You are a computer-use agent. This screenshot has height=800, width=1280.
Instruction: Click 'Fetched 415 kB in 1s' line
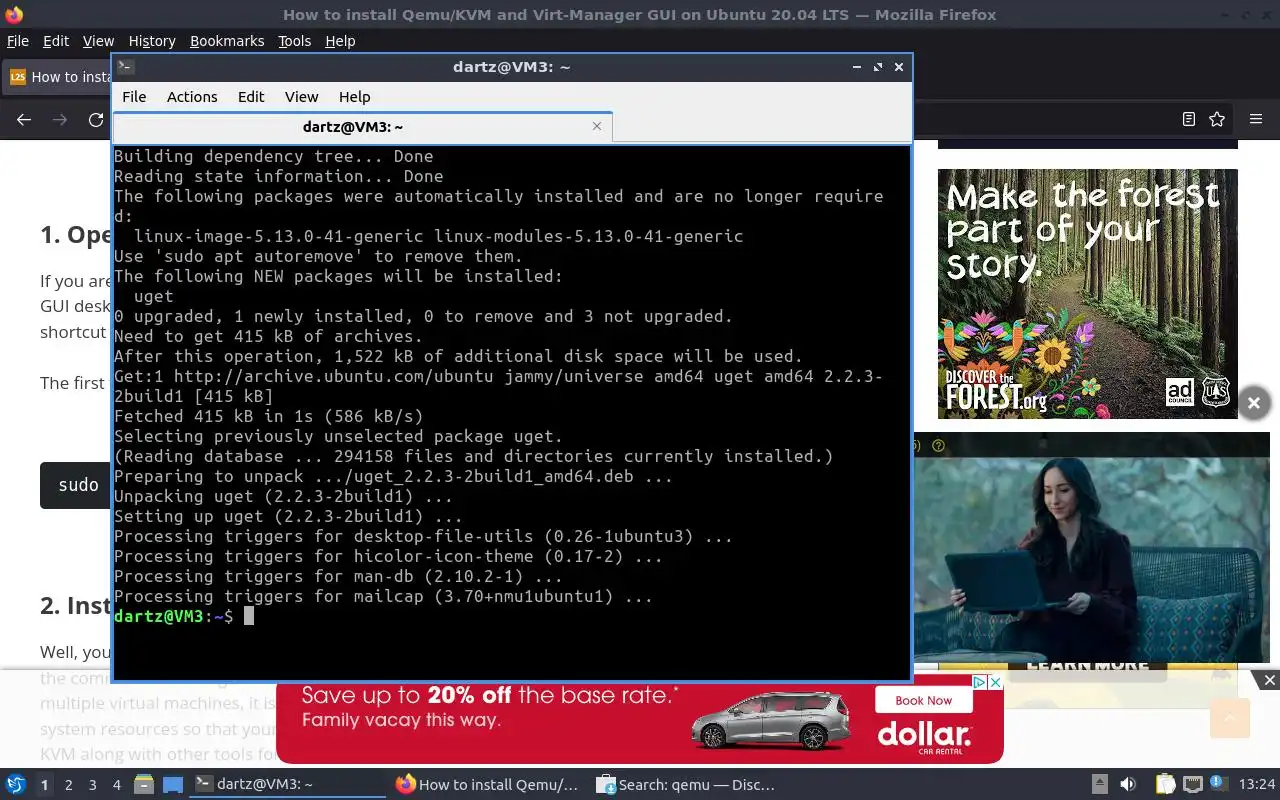tap(269, 416)
